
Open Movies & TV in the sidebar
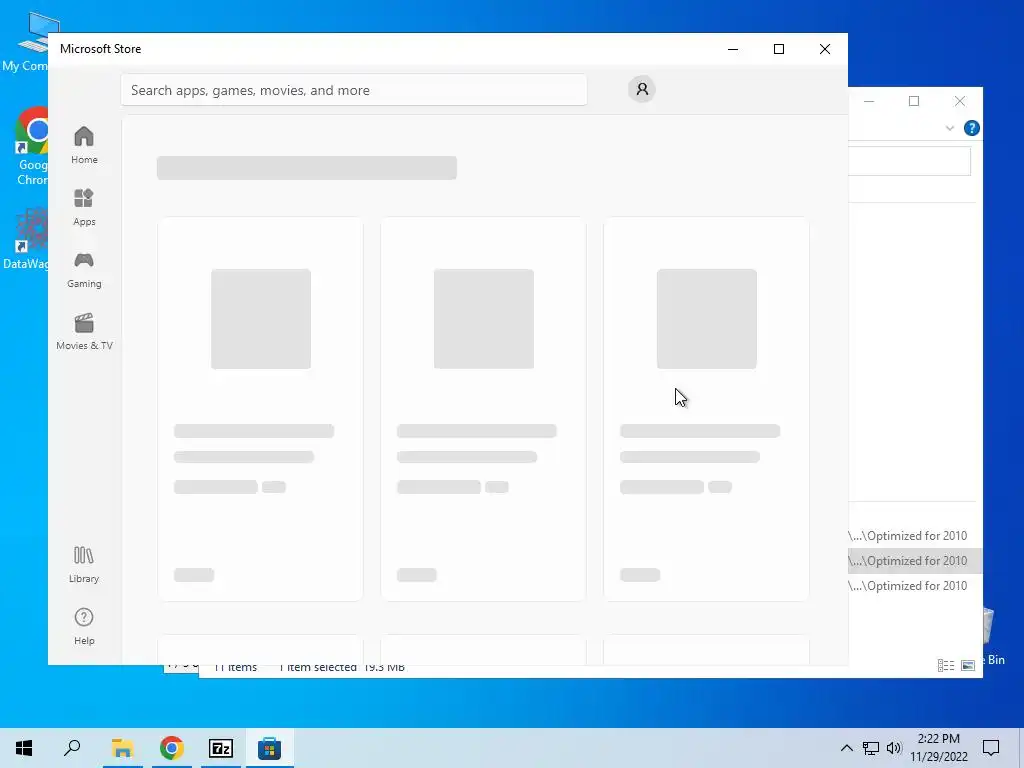84,332
